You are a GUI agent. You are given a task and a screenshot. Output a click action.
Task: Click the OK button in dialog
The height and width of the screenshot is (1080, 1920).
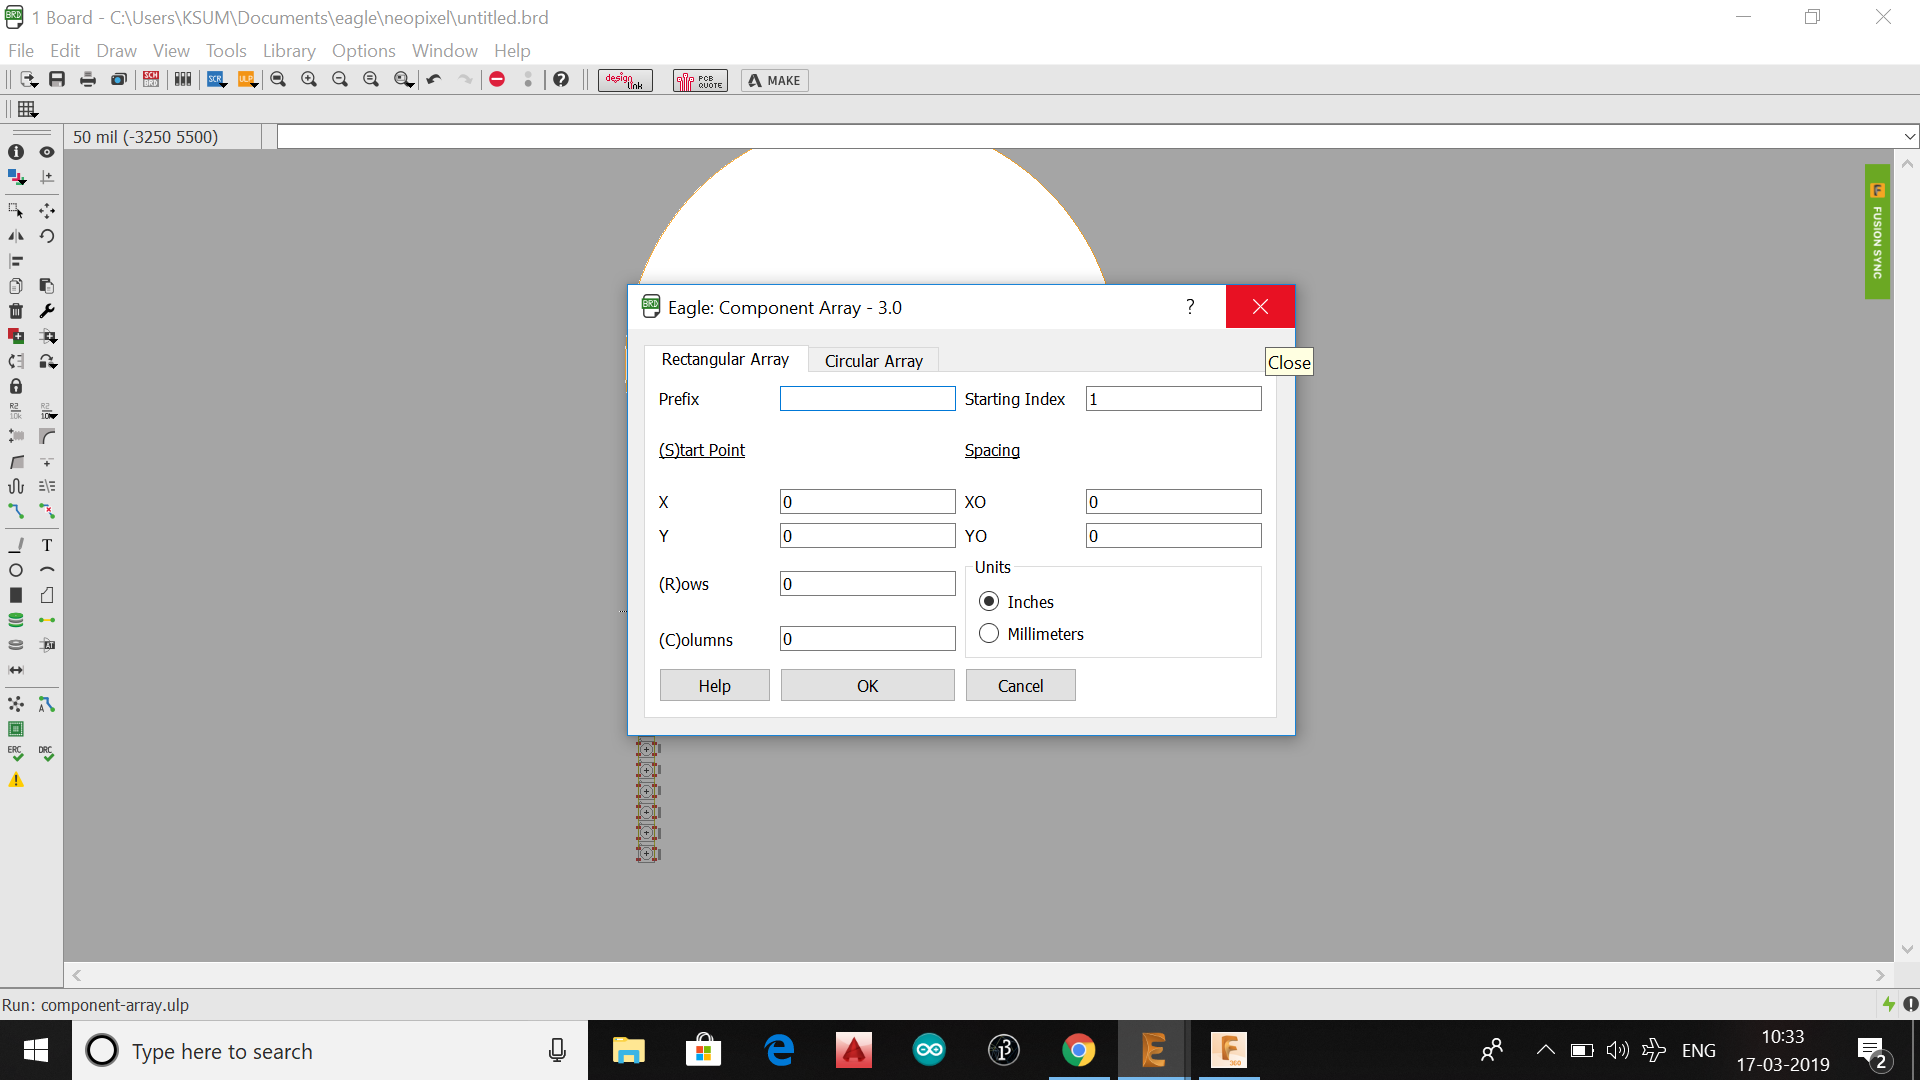(867, 686)
